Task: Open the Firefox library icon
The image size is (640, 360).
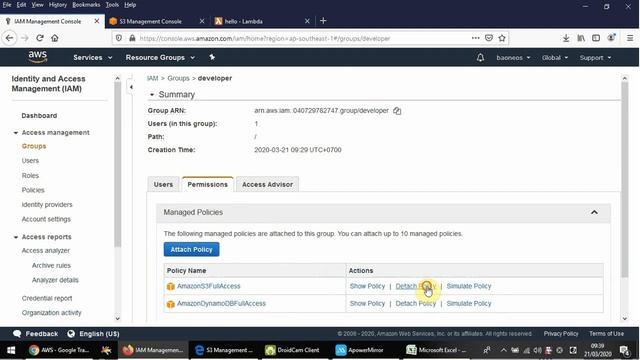Action: click(581, 38)
